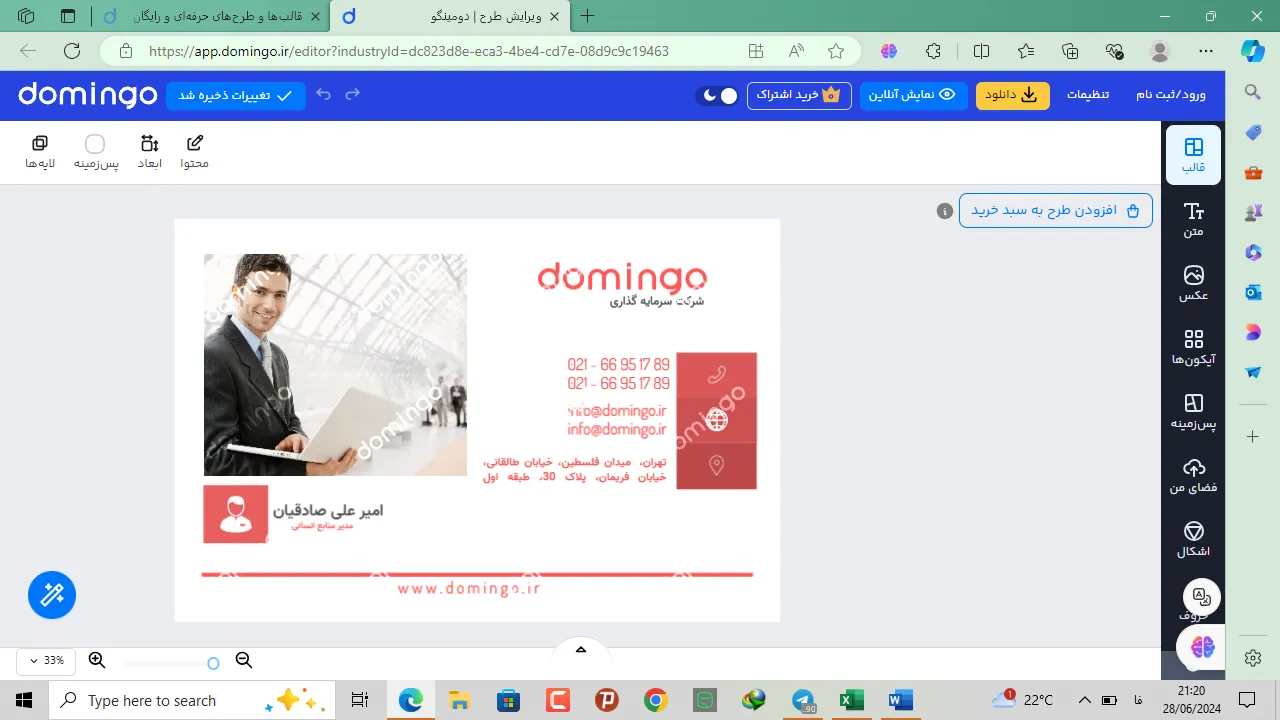Click نمایش آنلاین online preview button
This screenshot has height=720, width=1280.
click(x=914, y=95)
